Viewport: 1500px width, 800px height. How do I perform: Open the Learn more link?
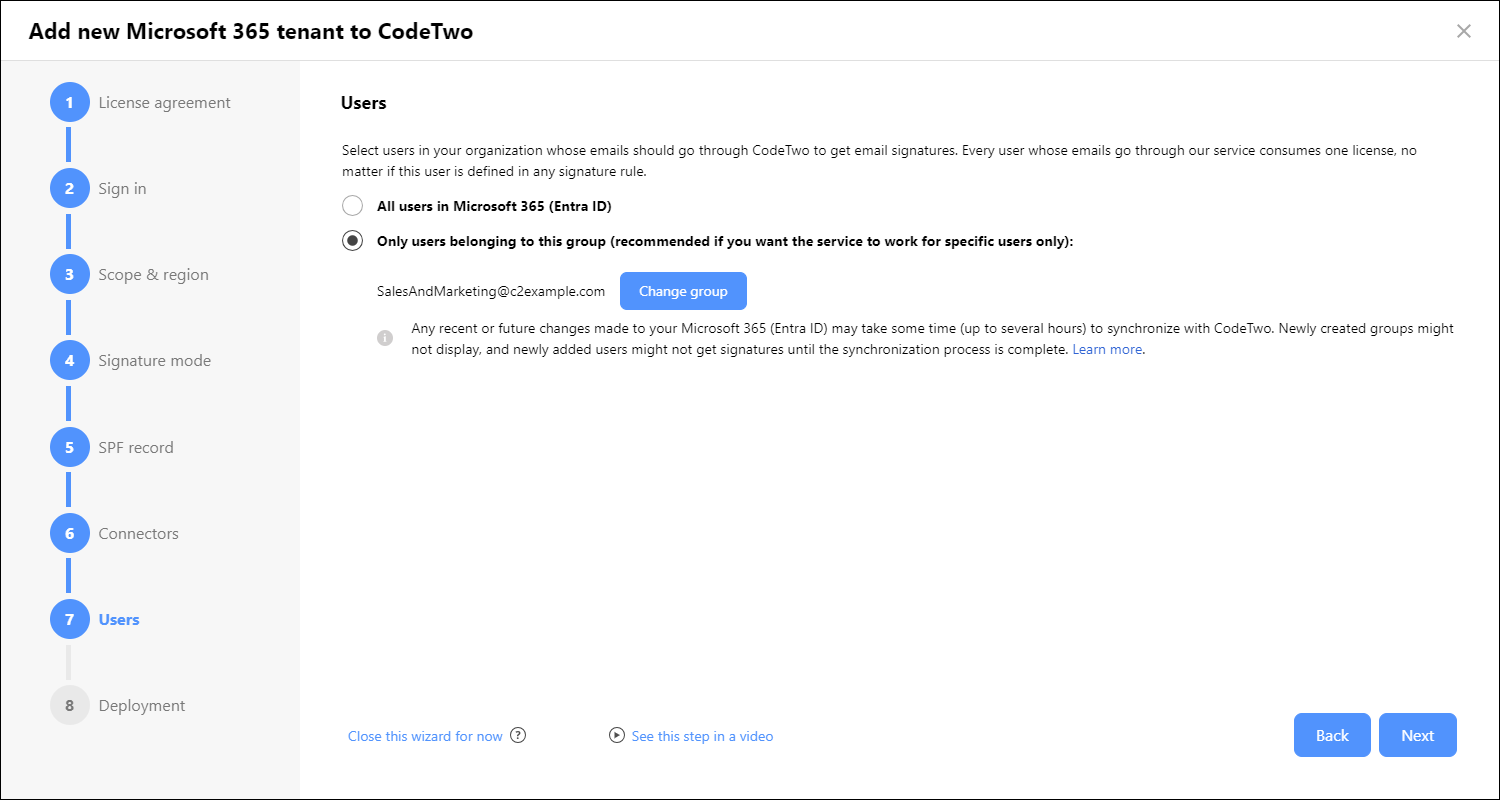coord(1107,350)
